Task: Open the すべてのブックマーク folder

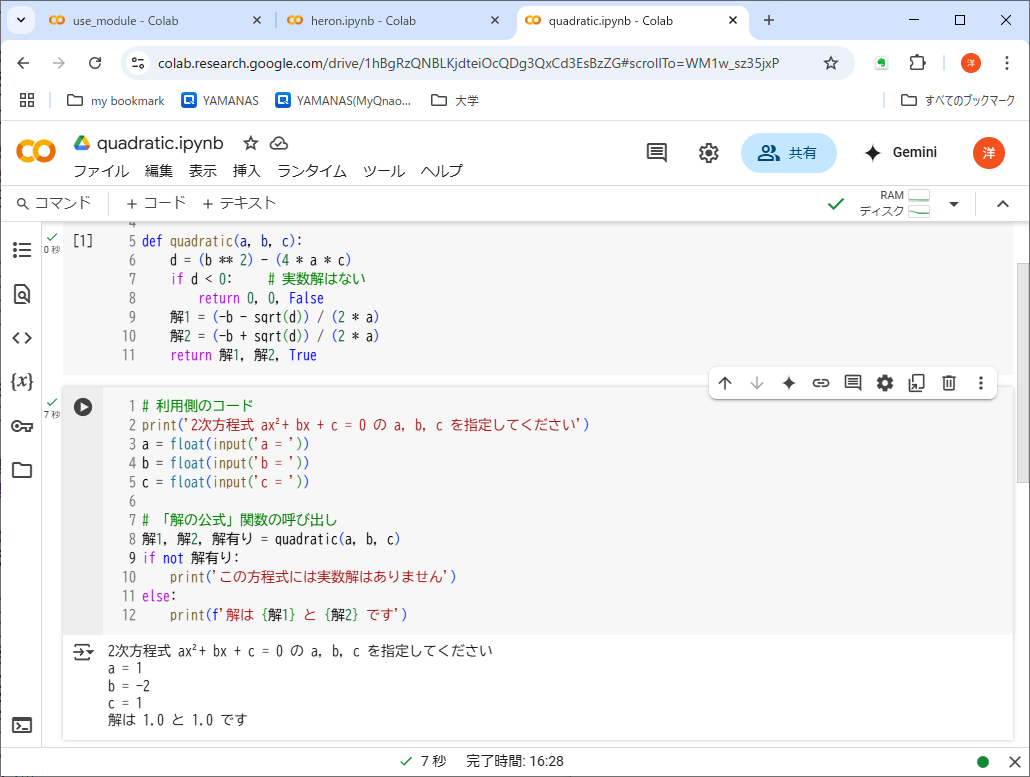Action: coord(958,100)
